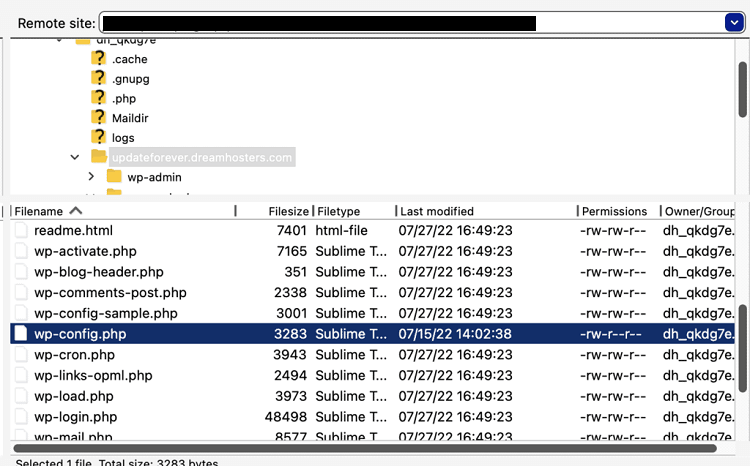Sort by Last modified column header

436,211
